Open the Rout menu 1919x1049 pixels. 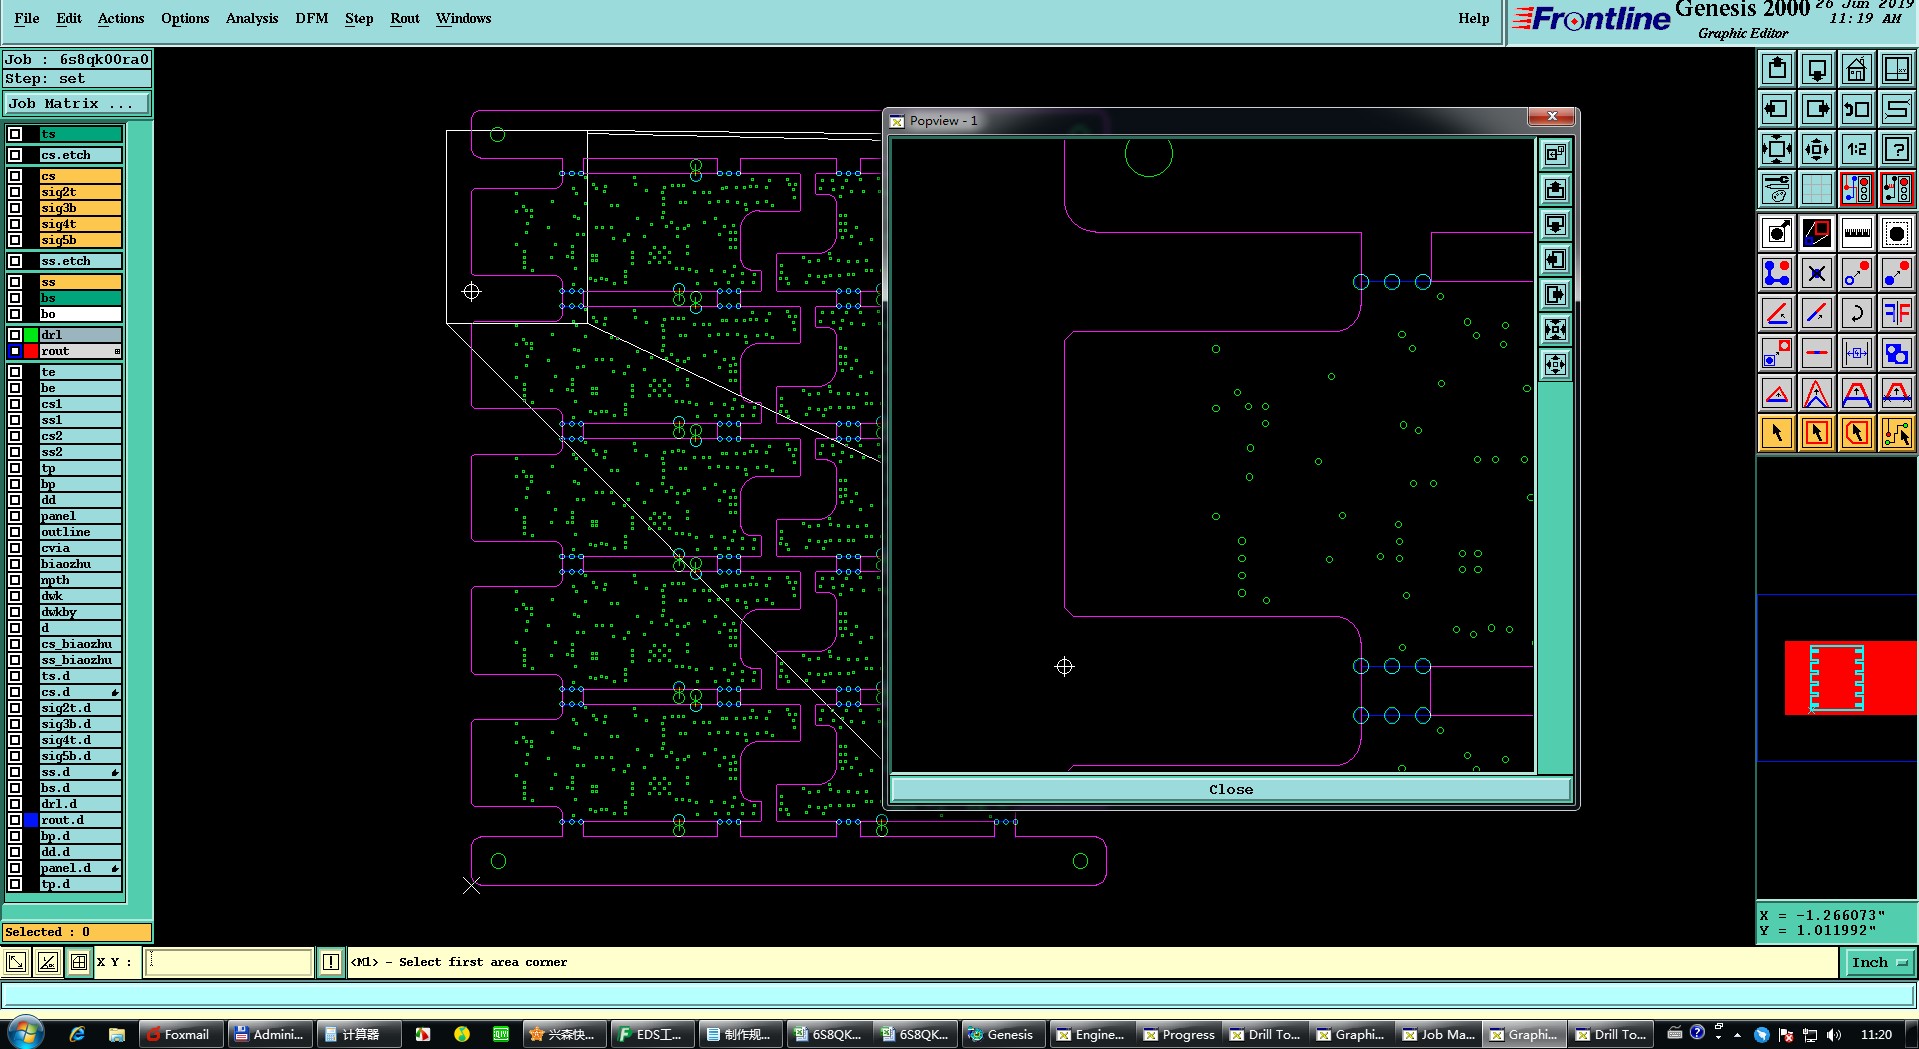405,18
